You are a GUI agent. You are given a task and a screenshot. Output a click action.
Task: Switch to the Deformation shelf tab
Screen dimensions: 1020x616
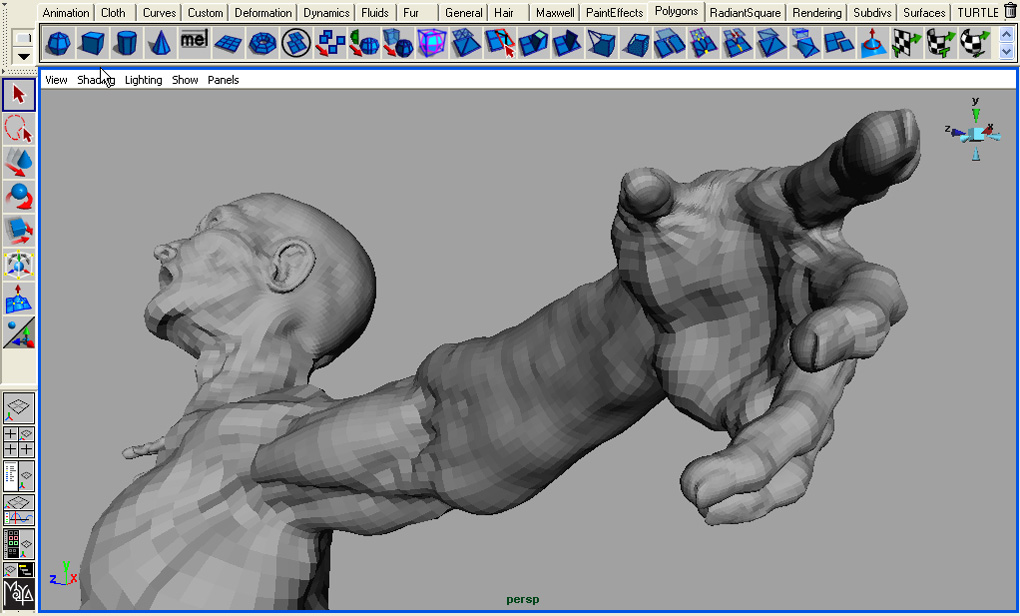pyautogui.click(x=263, y=12)
